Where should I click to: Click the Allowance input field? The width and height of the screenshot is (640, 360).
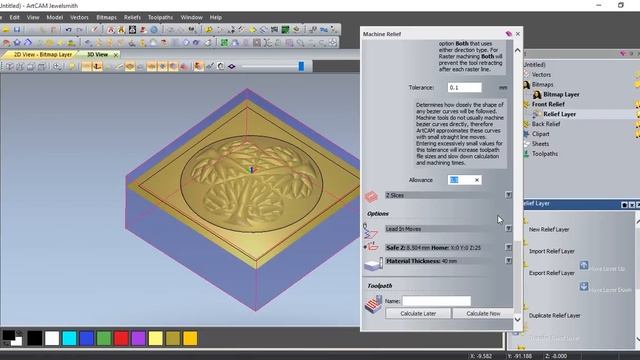pyautogui.click(x=464, y=180)
